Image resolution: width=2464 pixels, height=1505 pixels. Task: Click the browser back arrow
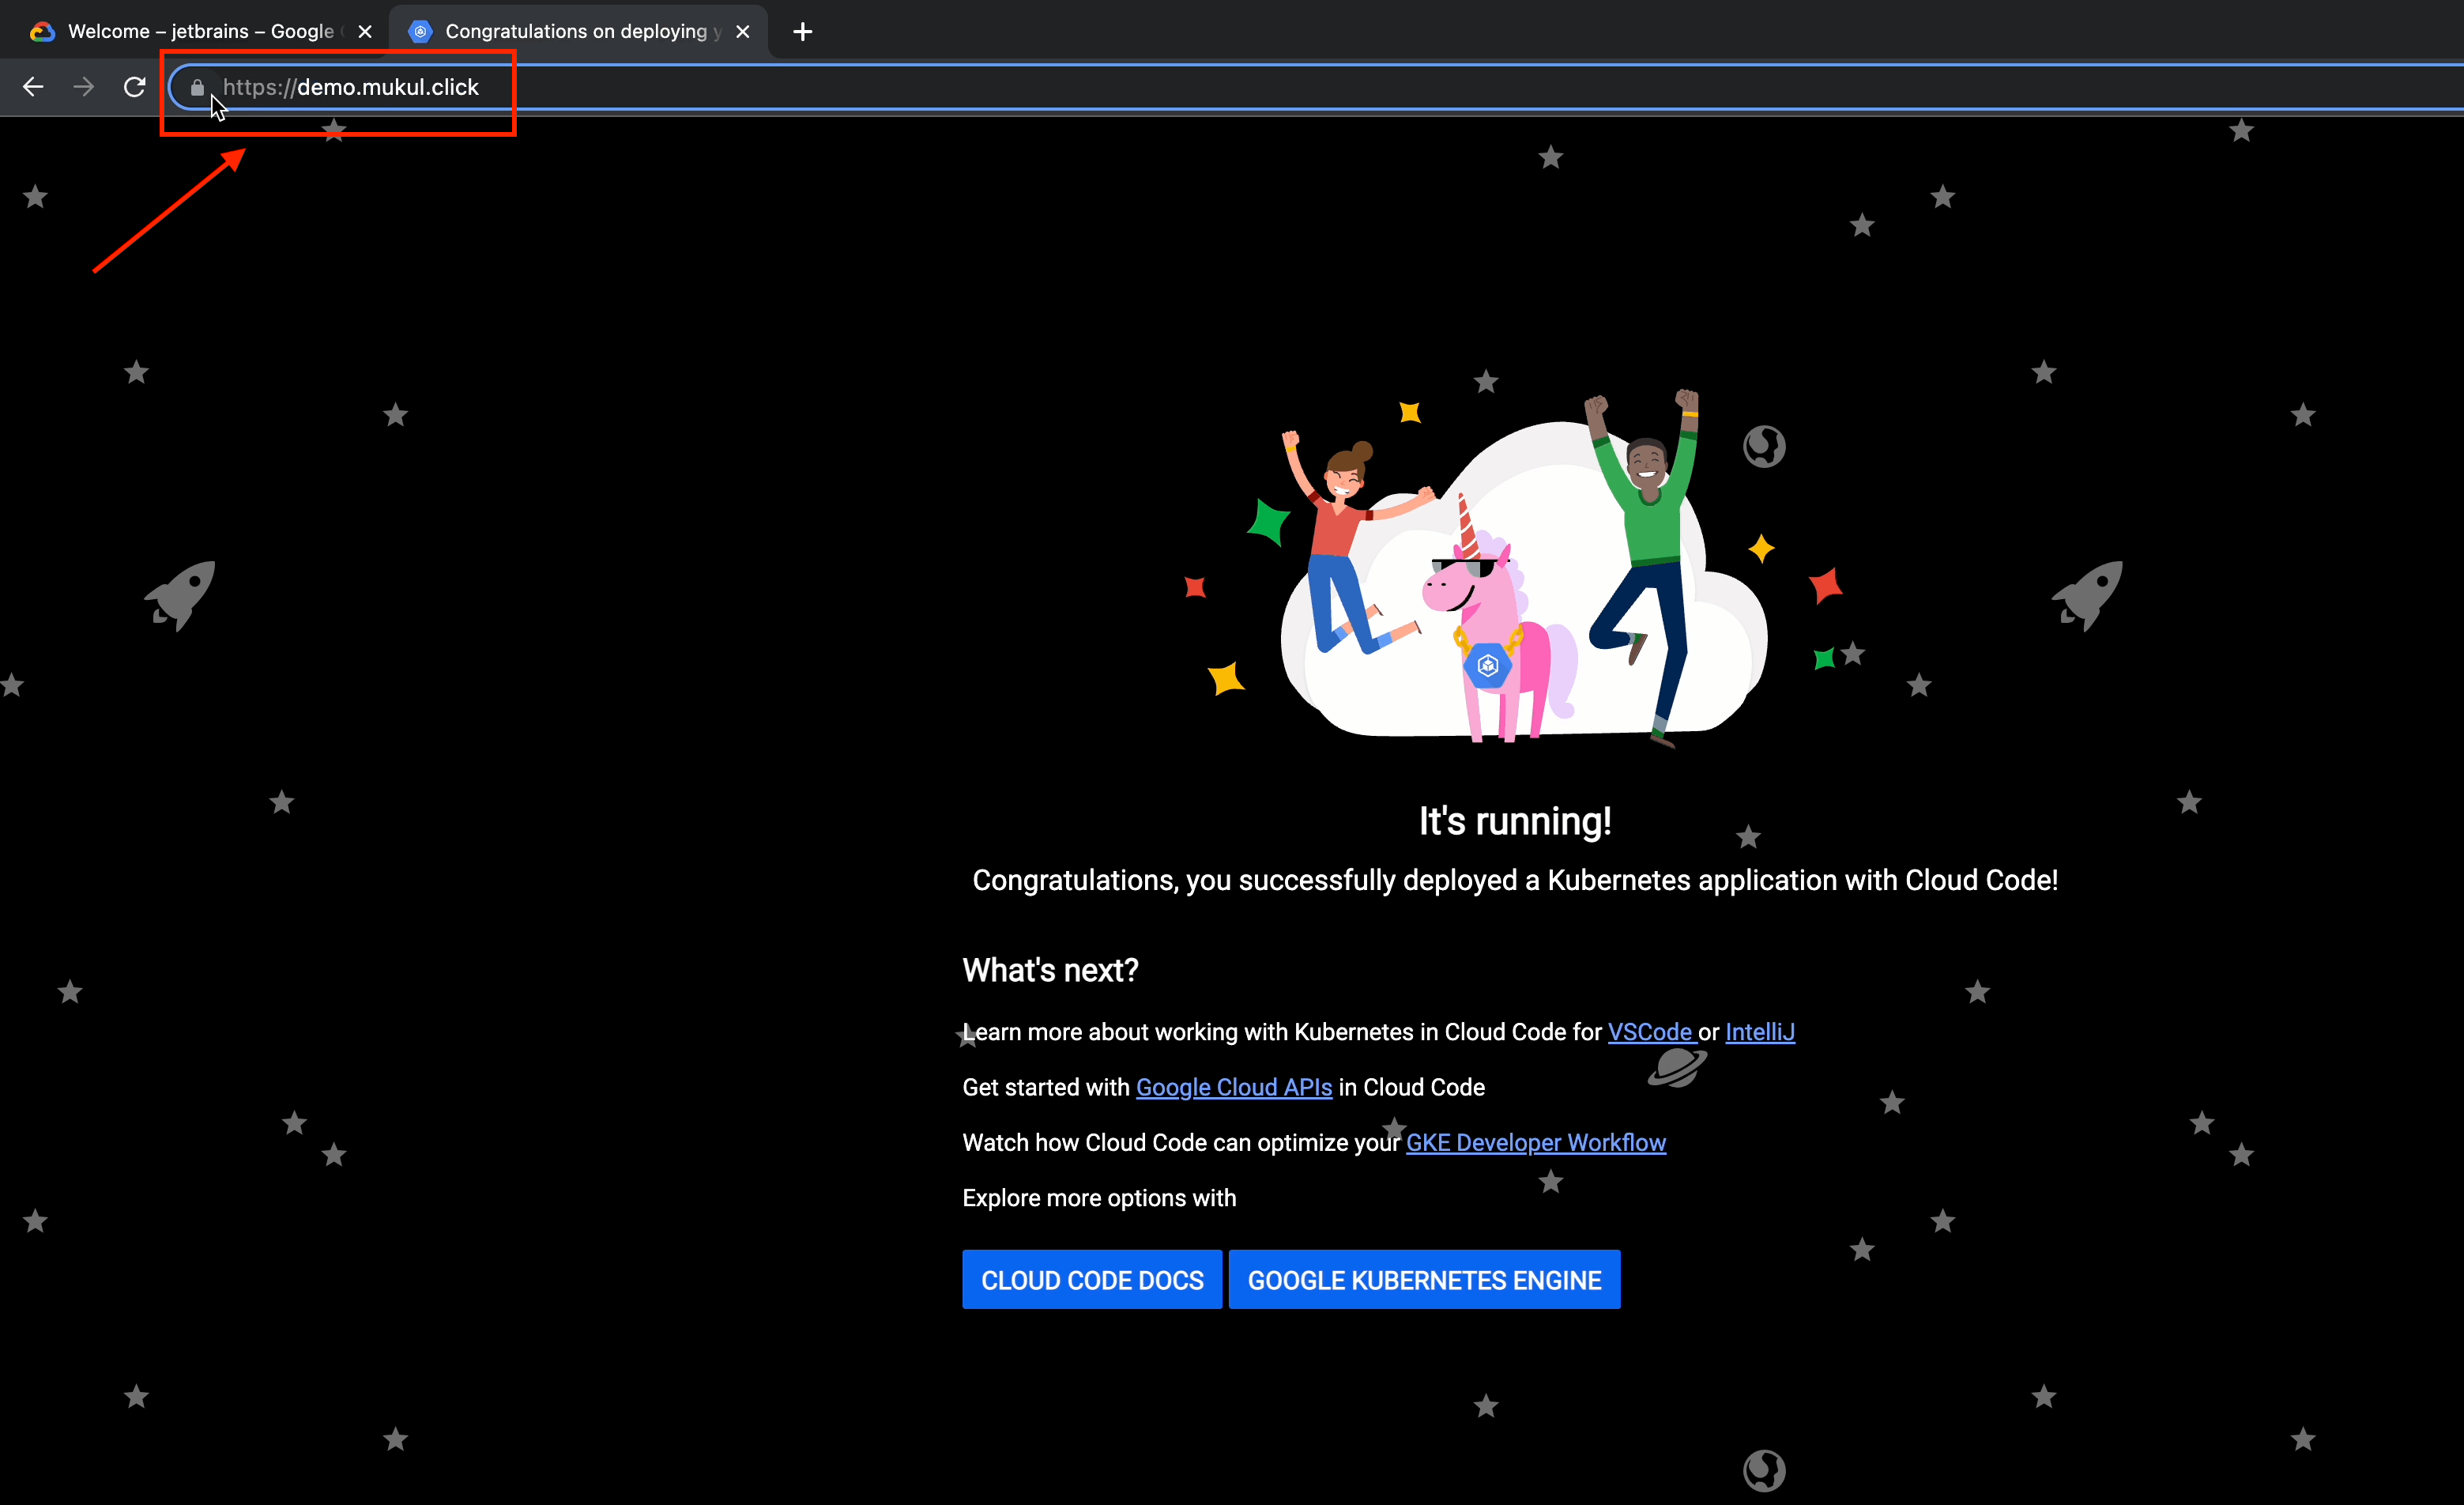[x=33, y=87]
